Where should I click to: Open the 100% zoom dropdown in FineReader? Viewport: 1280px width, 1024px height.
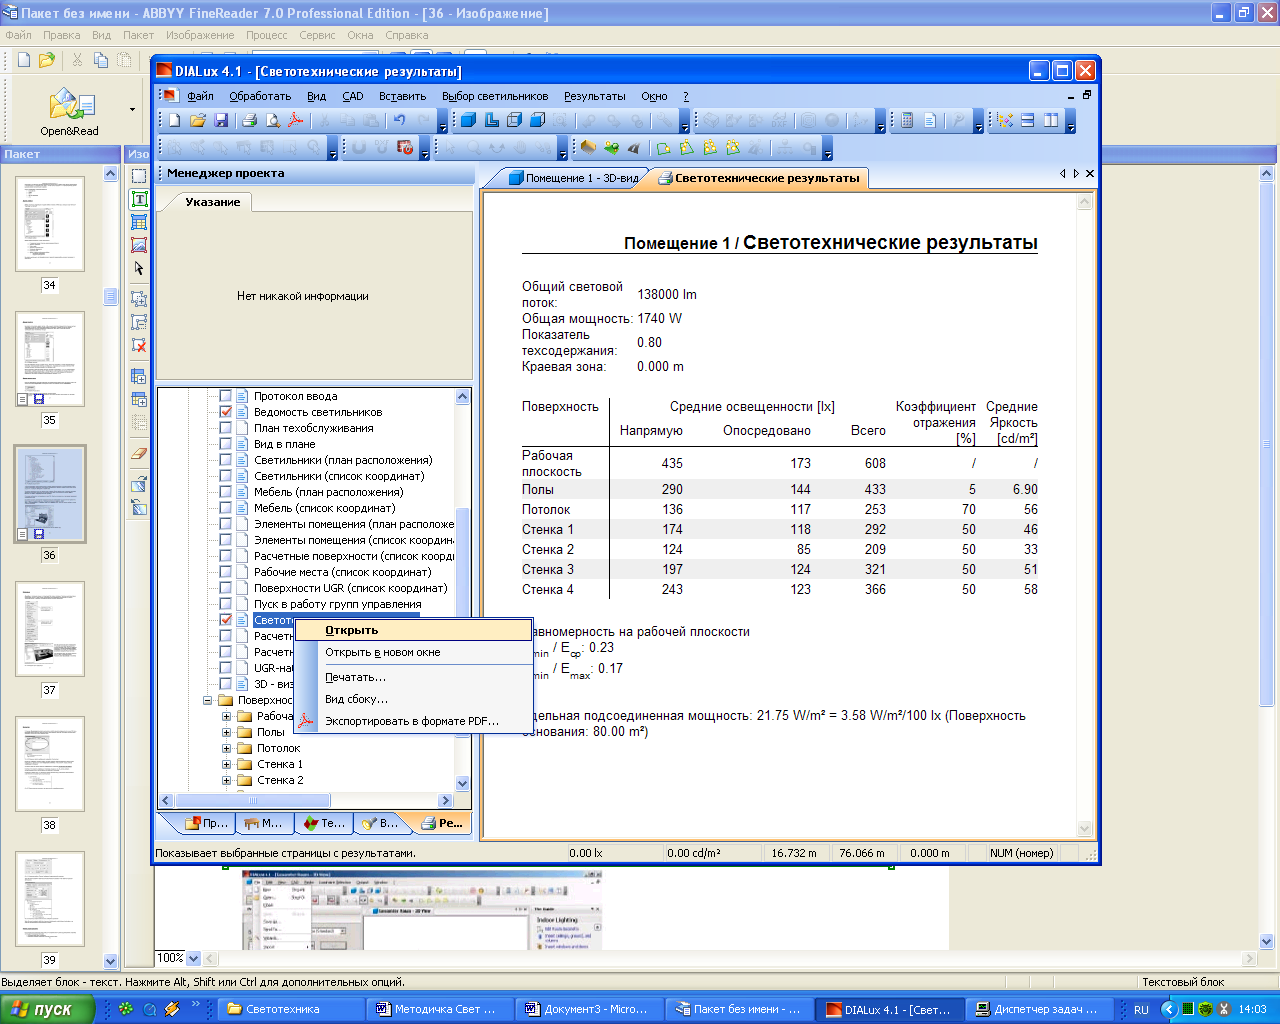click(193, 958)
